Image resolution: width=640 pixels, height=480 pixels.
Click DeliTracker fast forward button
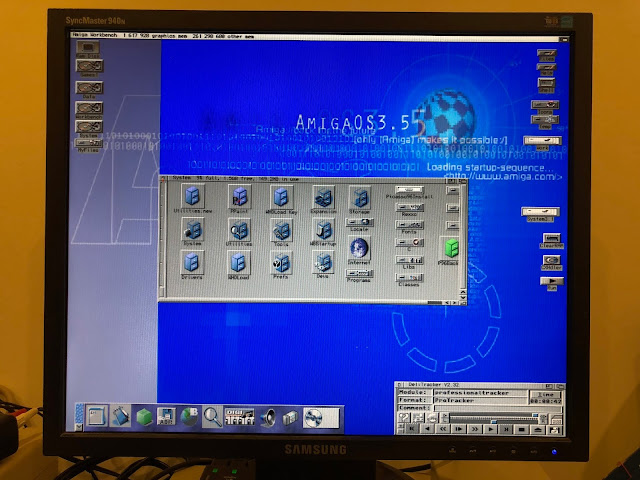click(x=474, y=429)
